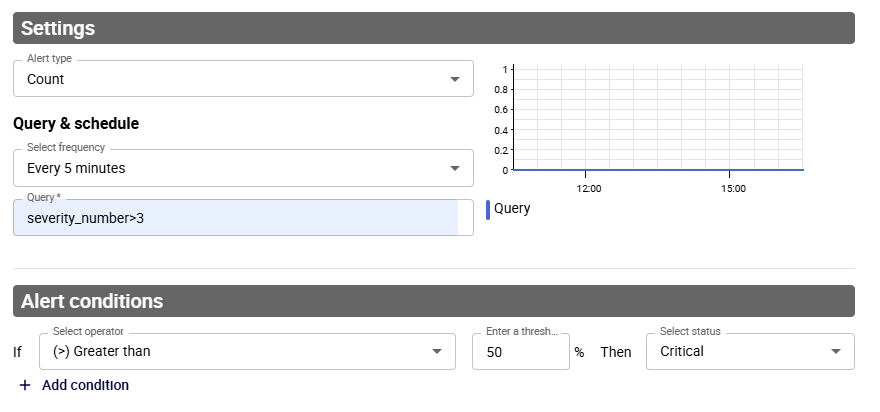Click the 12:00 time axis label
Screen dimensions: 880x412
click(588, 188)
